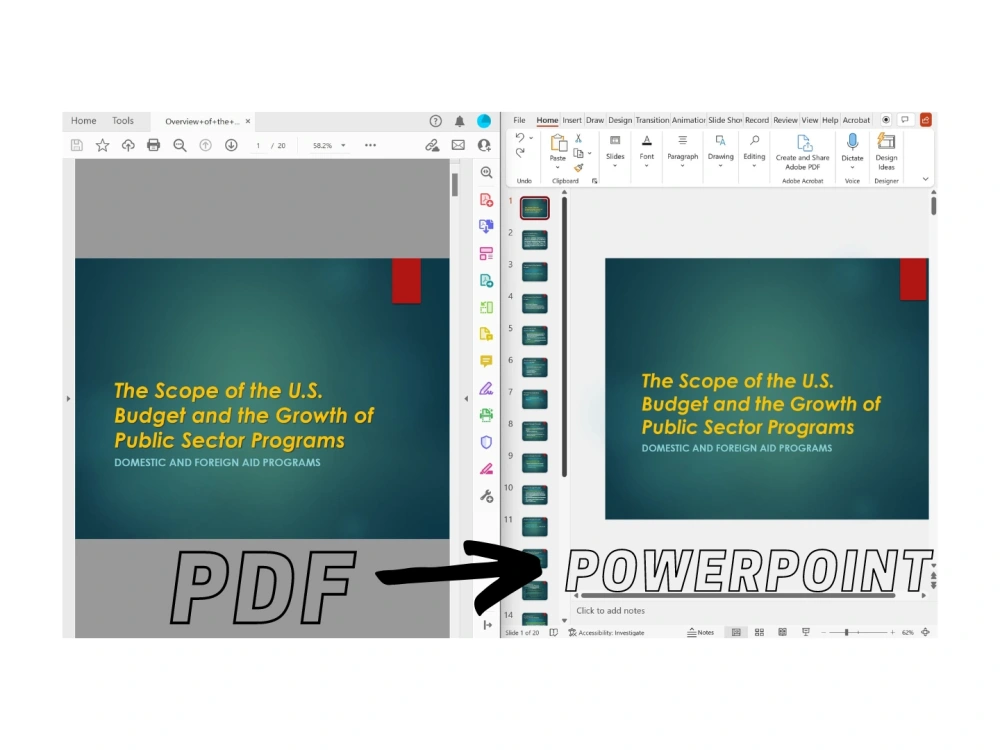Click Accessibility: Investigate in status bar

coord(607,633)
